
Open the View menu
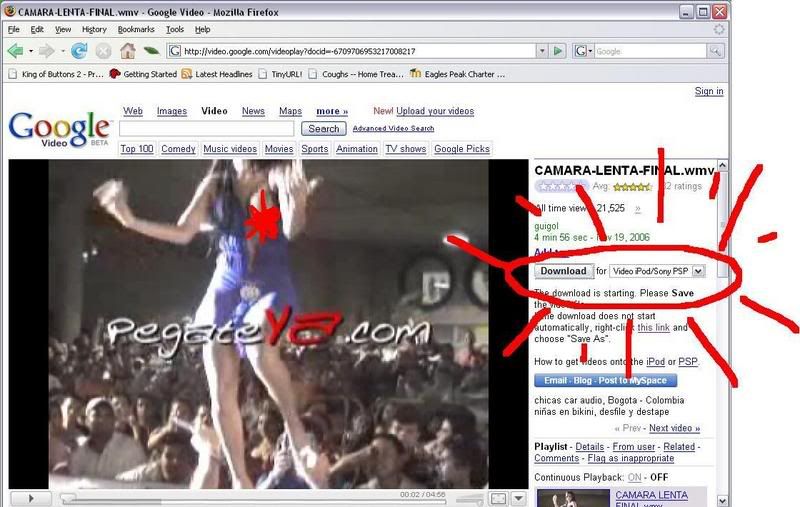point(63,30)
